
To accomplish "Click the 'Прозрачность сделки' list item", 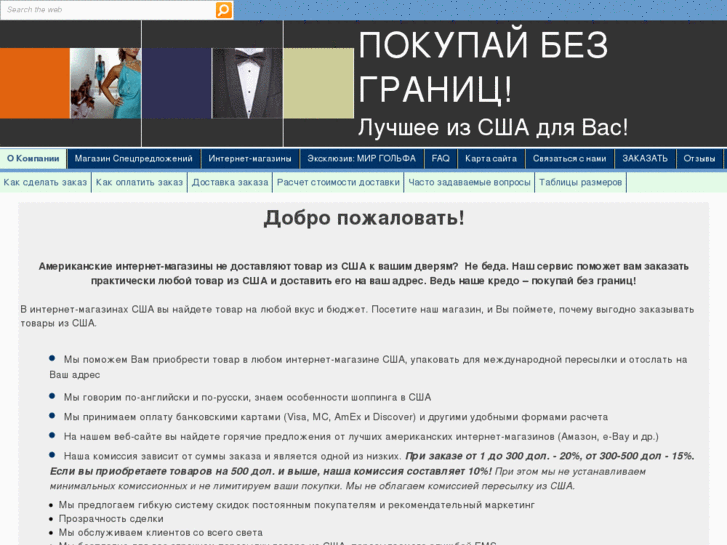I will click(x=111, y=519).
